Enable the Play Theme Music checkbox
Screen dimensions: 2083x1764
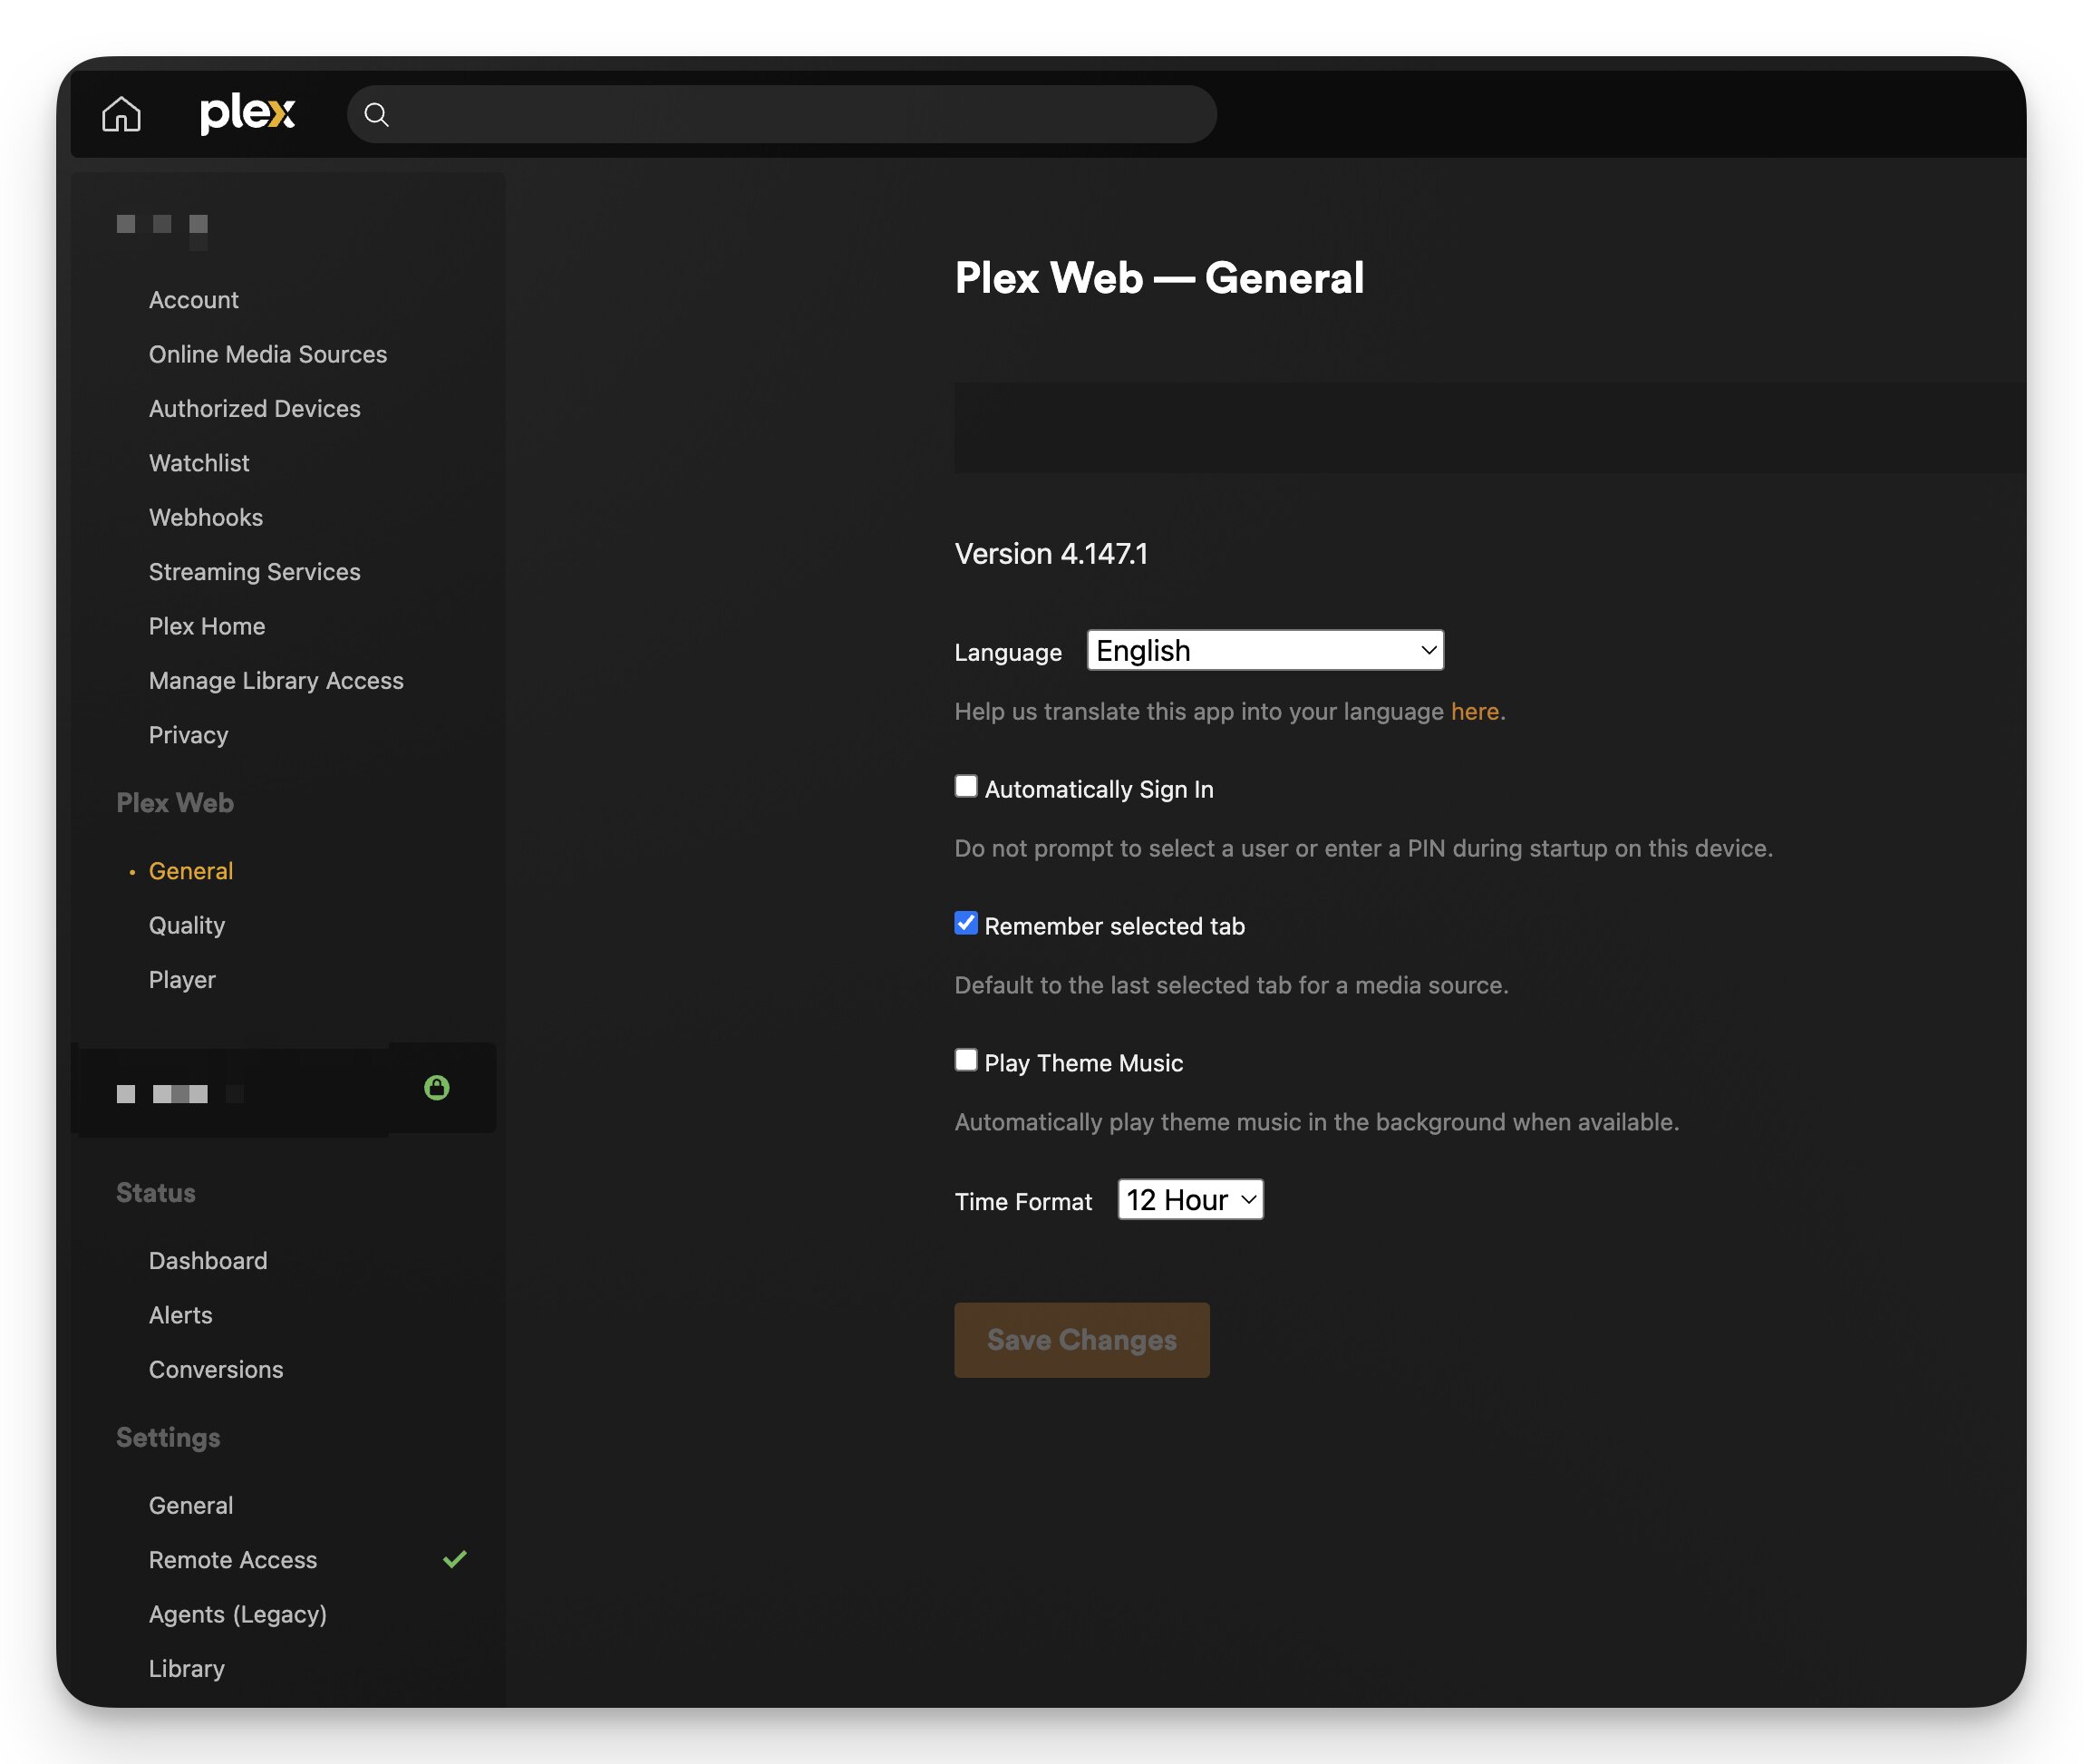tap(965, 1060)
